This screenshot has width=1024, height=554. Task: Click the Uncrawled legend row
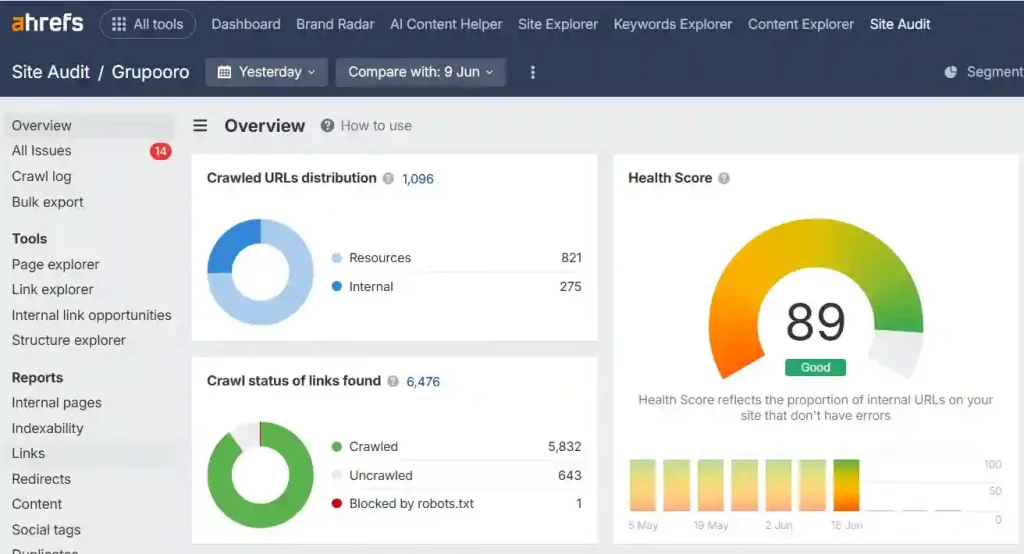pos(456,475)
